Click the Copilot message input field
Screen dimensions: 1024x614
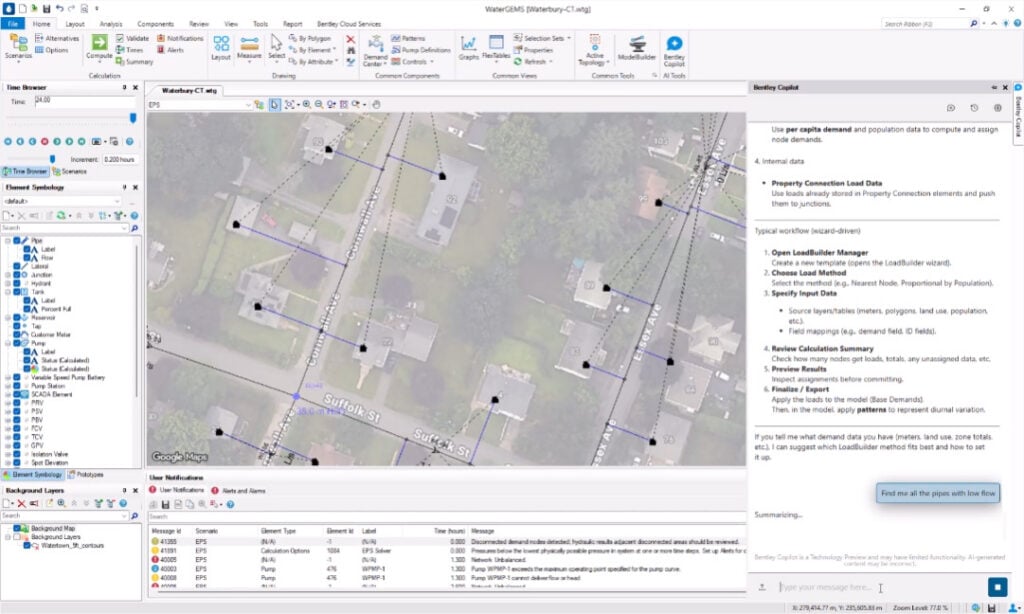878,587
